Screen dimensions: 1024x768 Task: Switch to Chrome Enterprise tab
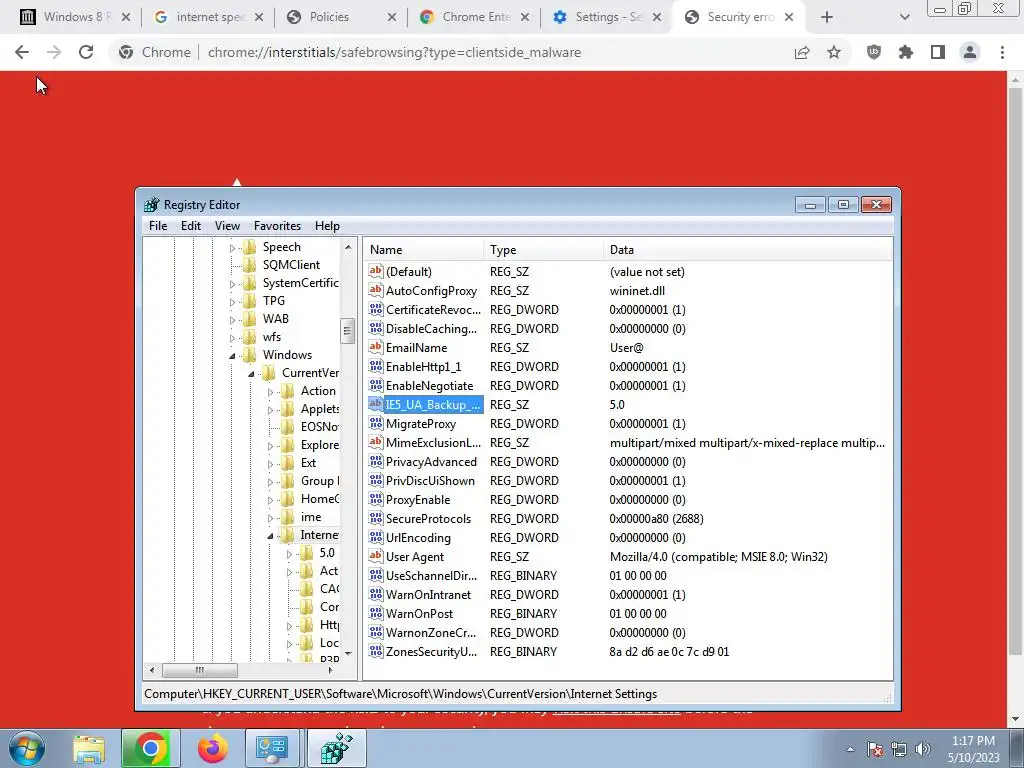click(475, 17)
